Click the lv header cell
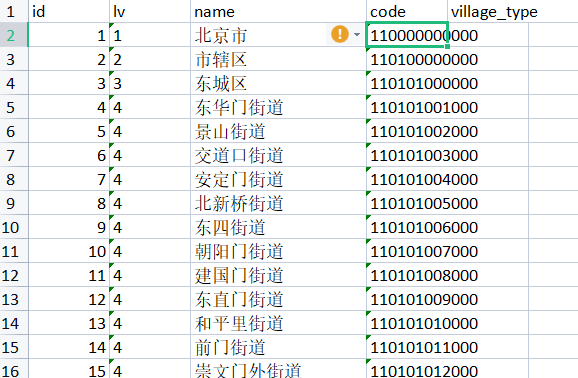 point(150,11)
